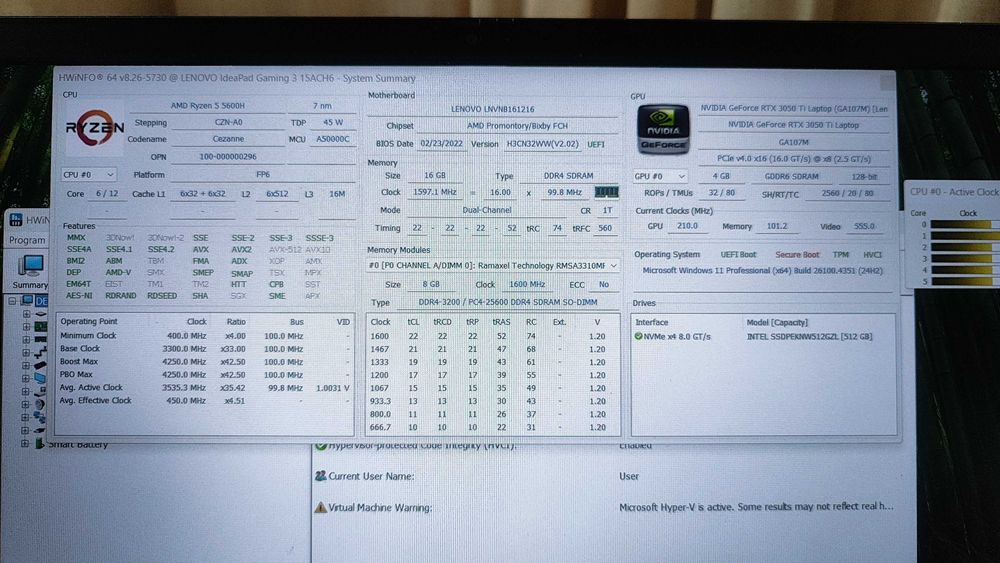The height and width of the screenshot is (563, 1000).
Task: Expand the audio tree node
Action: 26,404
